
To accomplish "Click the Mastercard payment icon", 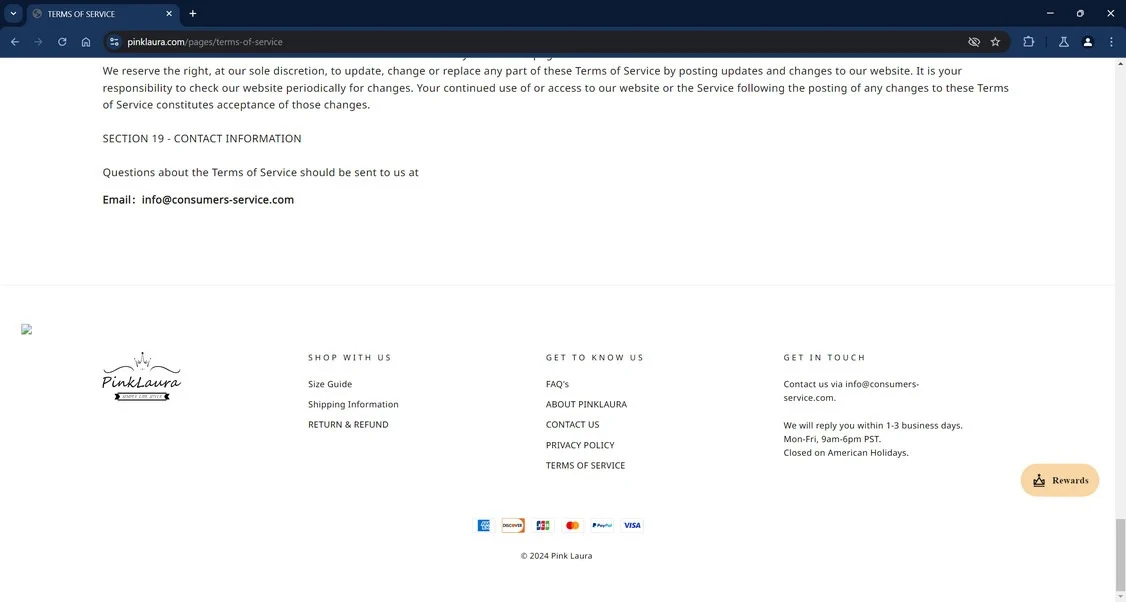I will pyautogui.click(x=572, y=526).
